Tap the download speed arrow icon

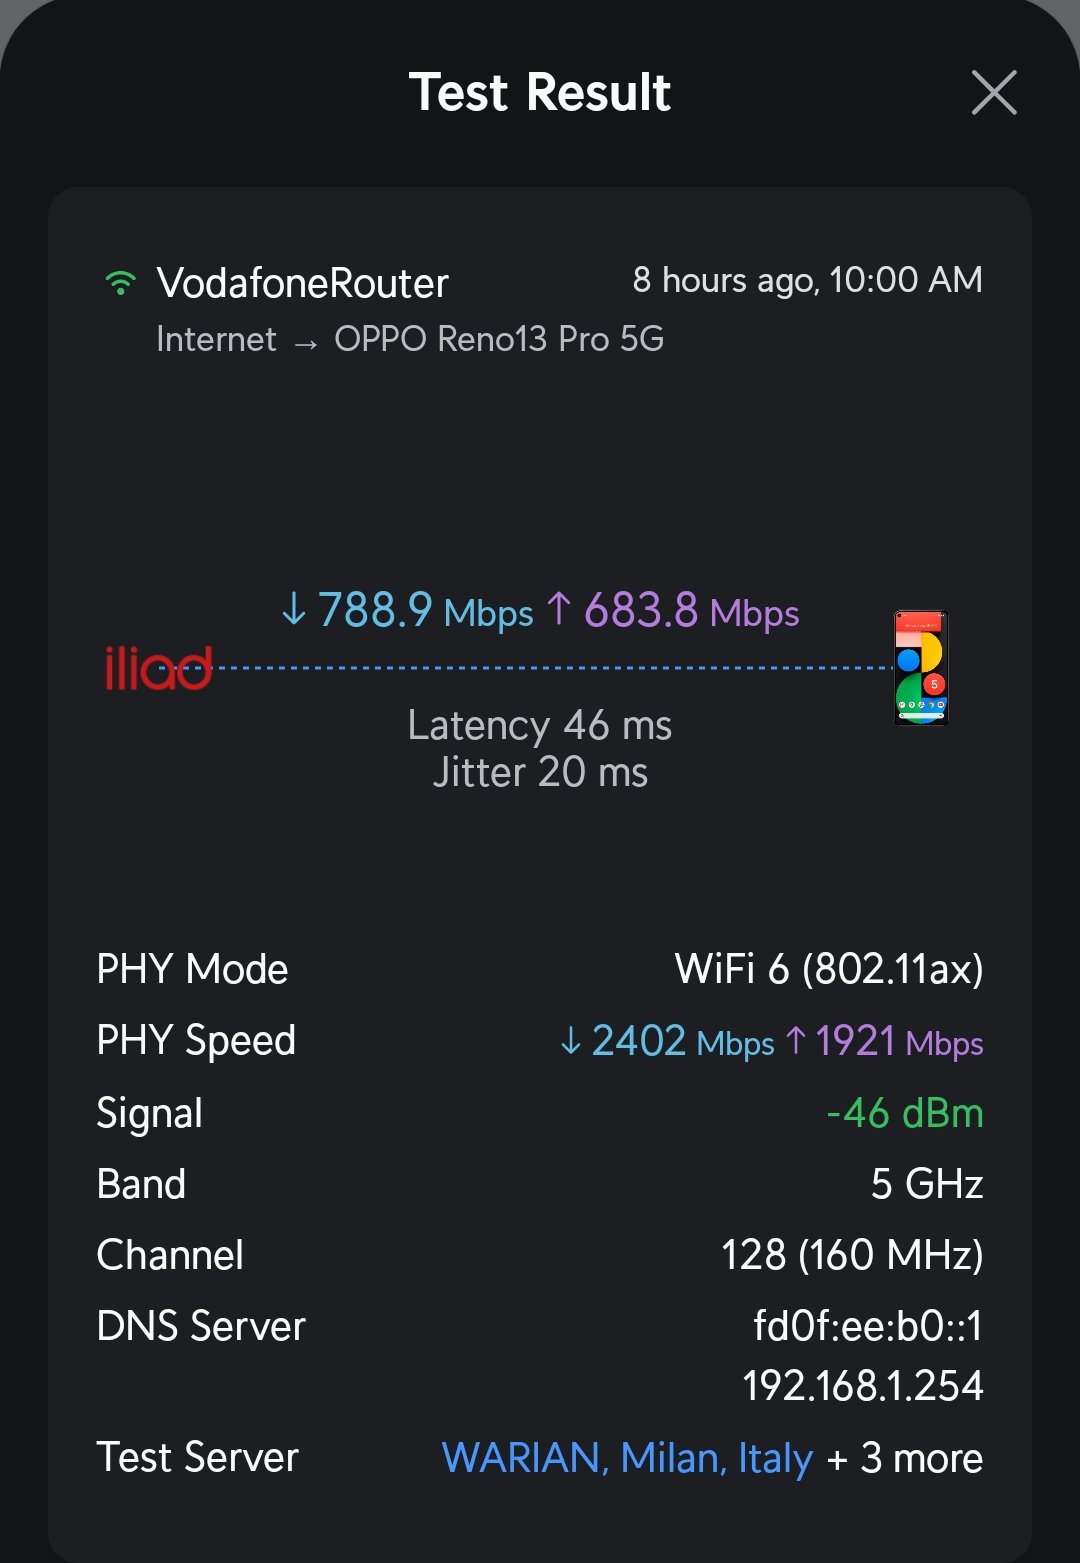tap(293, 609)
